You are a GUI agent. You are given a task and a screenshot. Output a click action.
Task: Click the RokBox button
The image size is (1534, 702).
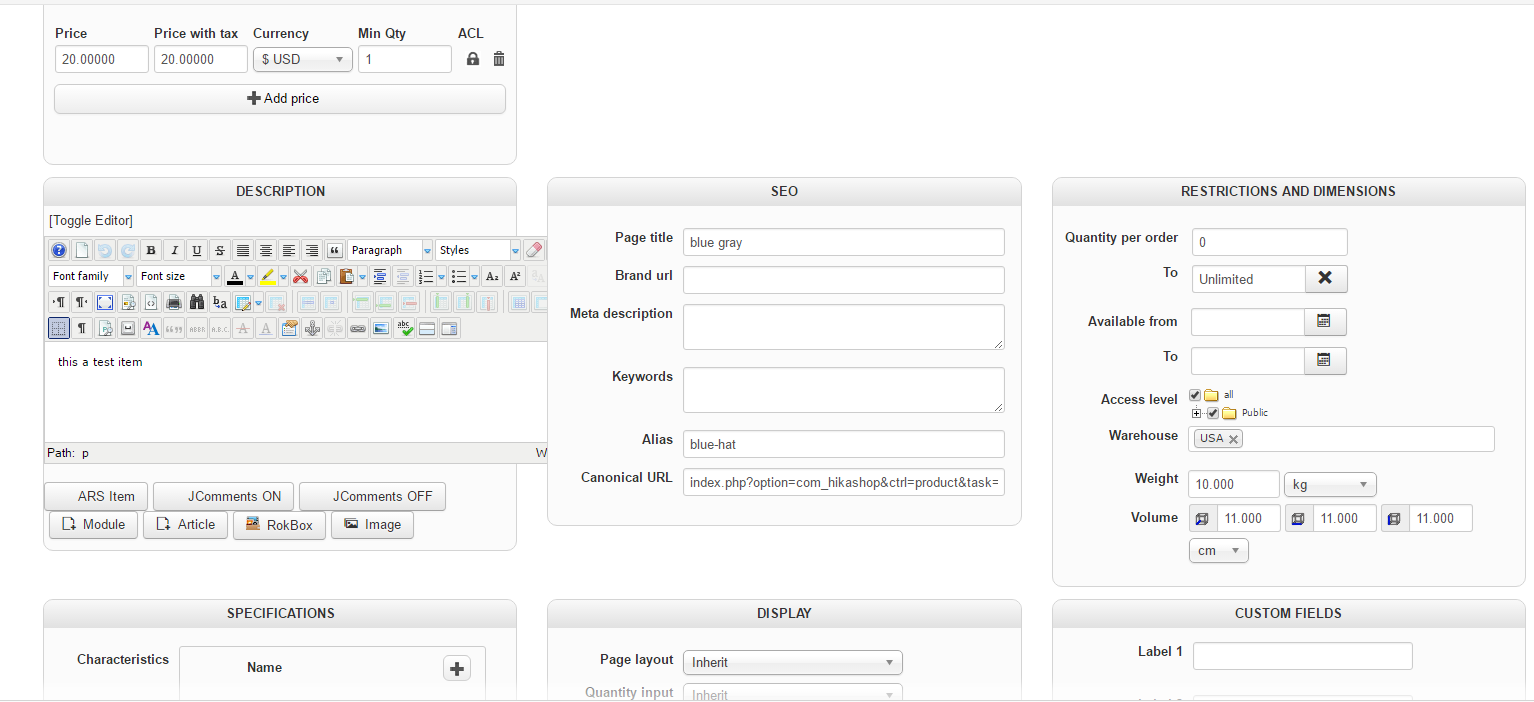[279, 524]
